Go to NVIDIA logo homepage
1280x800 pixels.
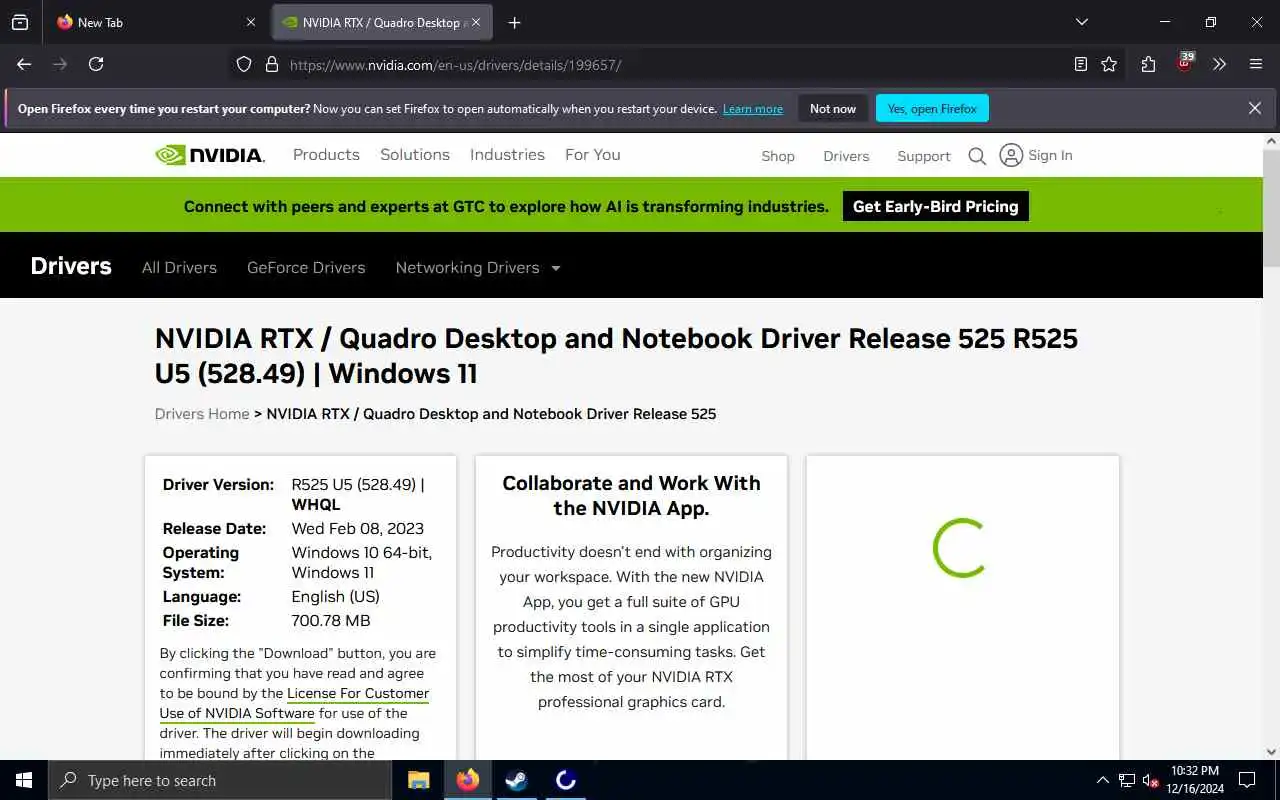[x=210, y=155]
